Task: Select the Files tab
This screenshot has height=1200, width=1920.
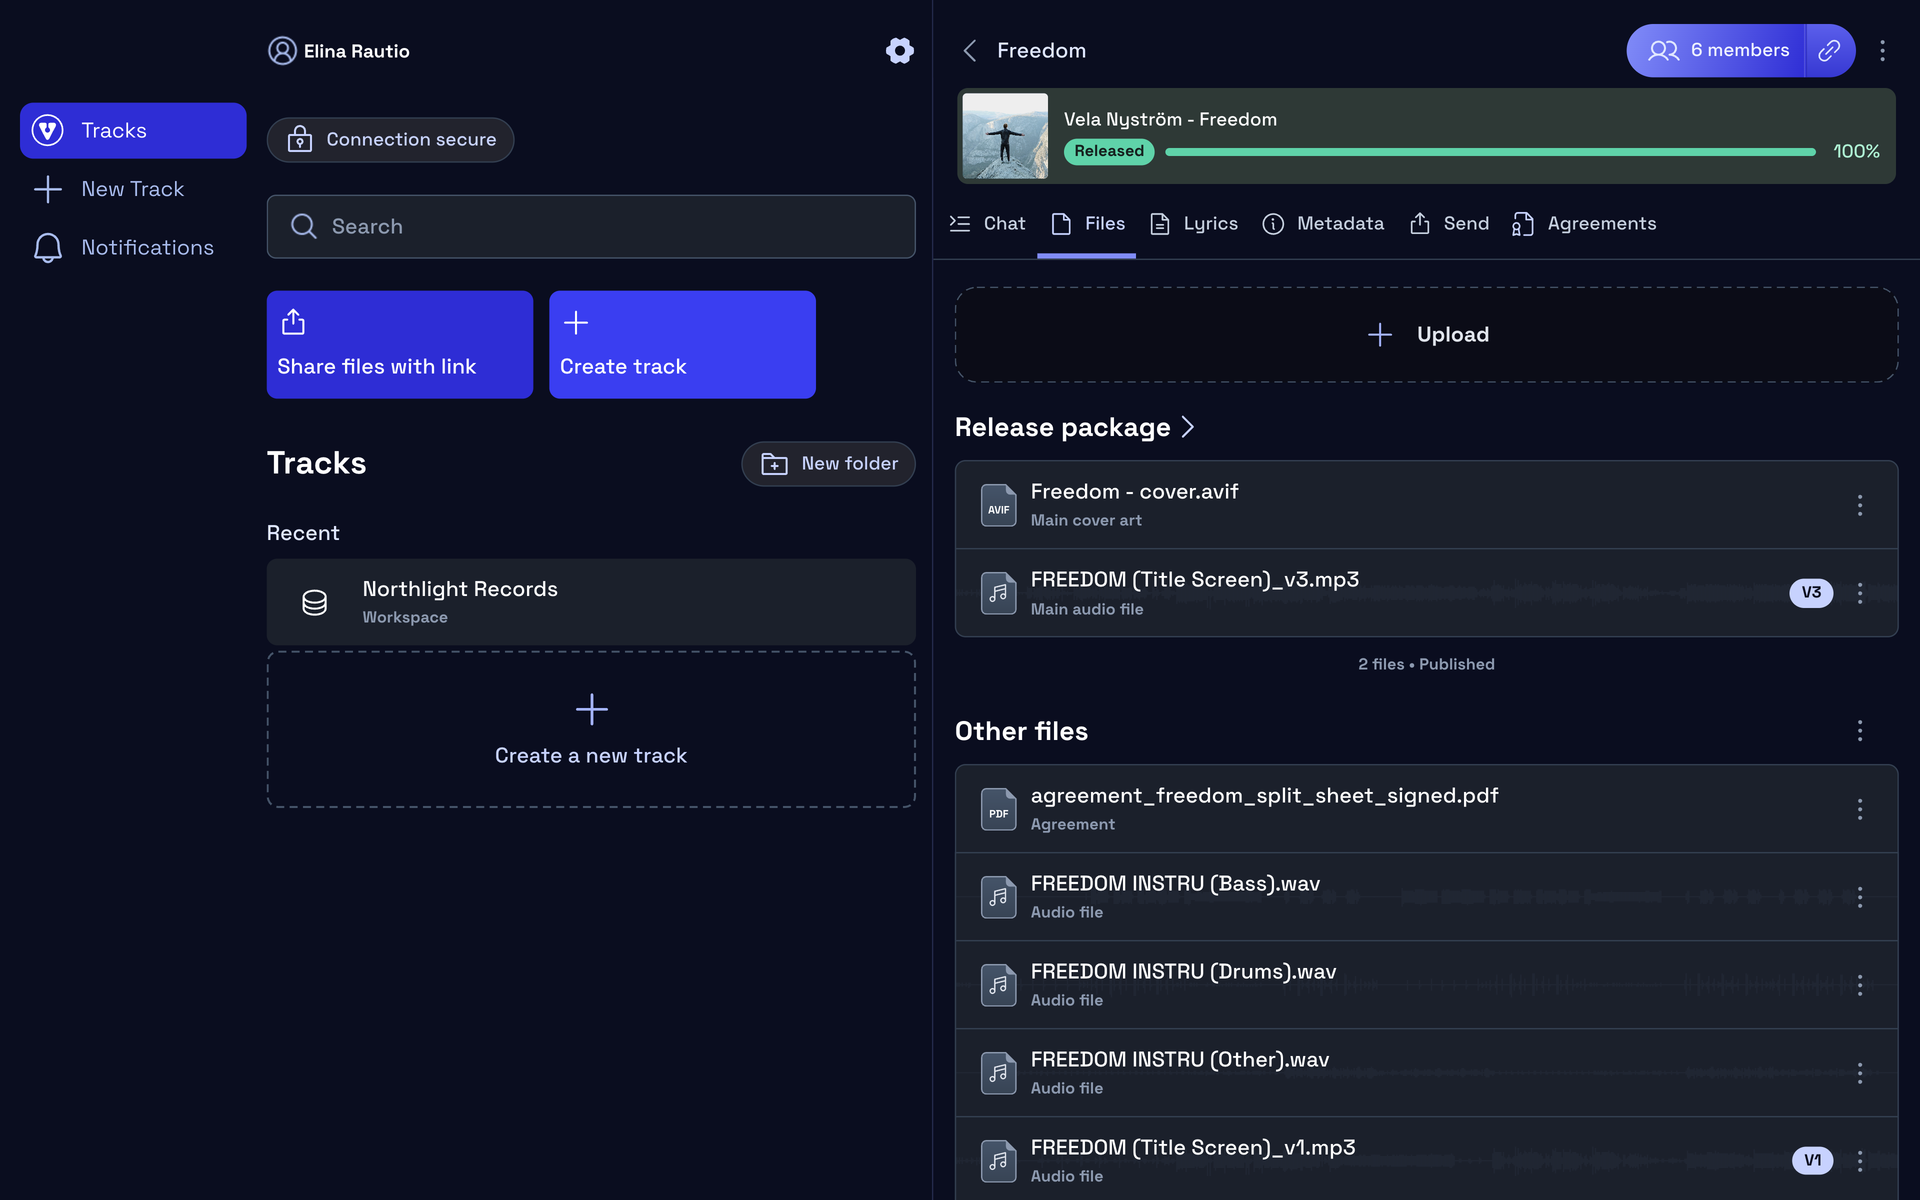Action: tap(1087, 224)
